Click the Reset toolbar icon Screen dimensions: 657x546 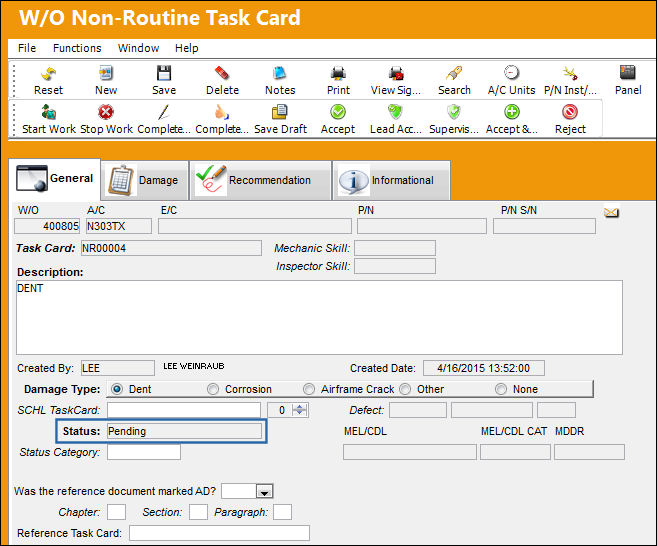[48, 74]
